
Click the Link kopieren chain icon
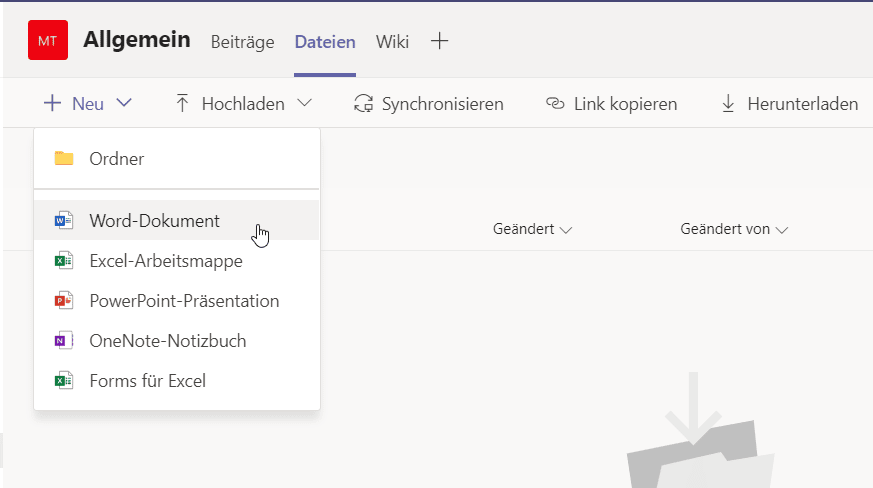(x=555, y=103)
